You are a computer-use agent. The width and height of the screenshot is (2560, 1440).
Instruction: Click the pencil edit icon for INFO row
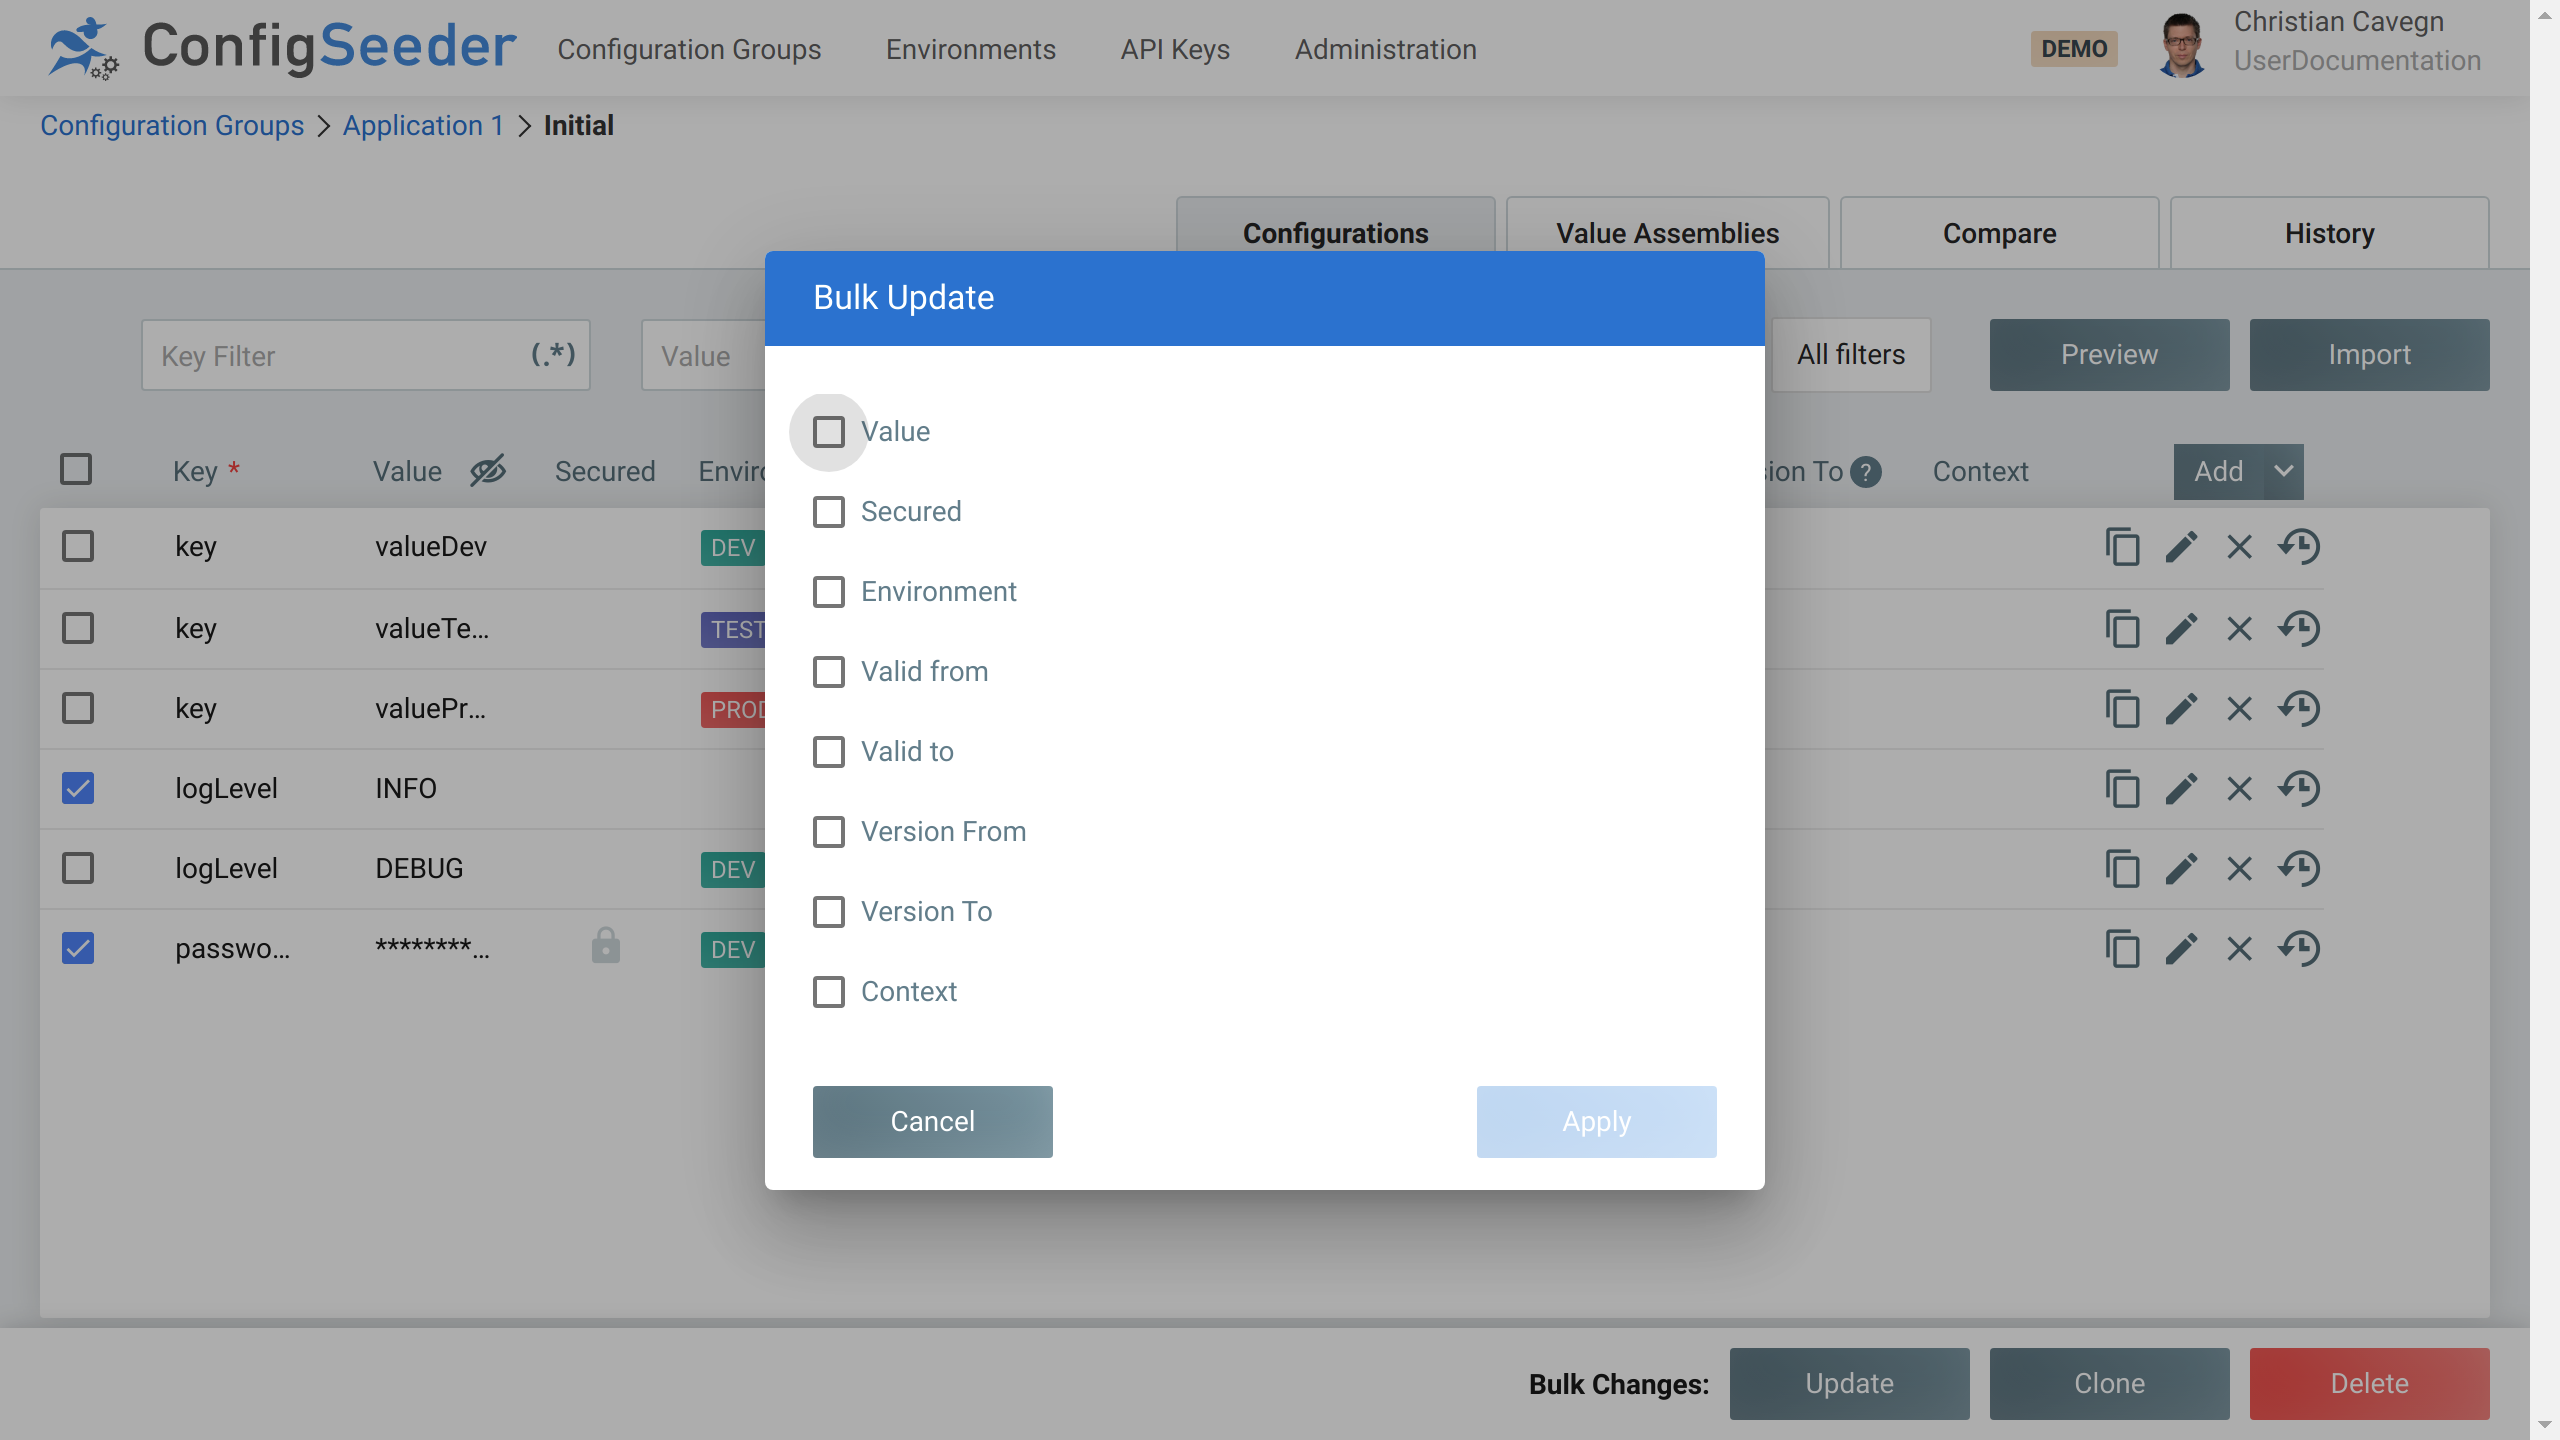coord(2181,789)
